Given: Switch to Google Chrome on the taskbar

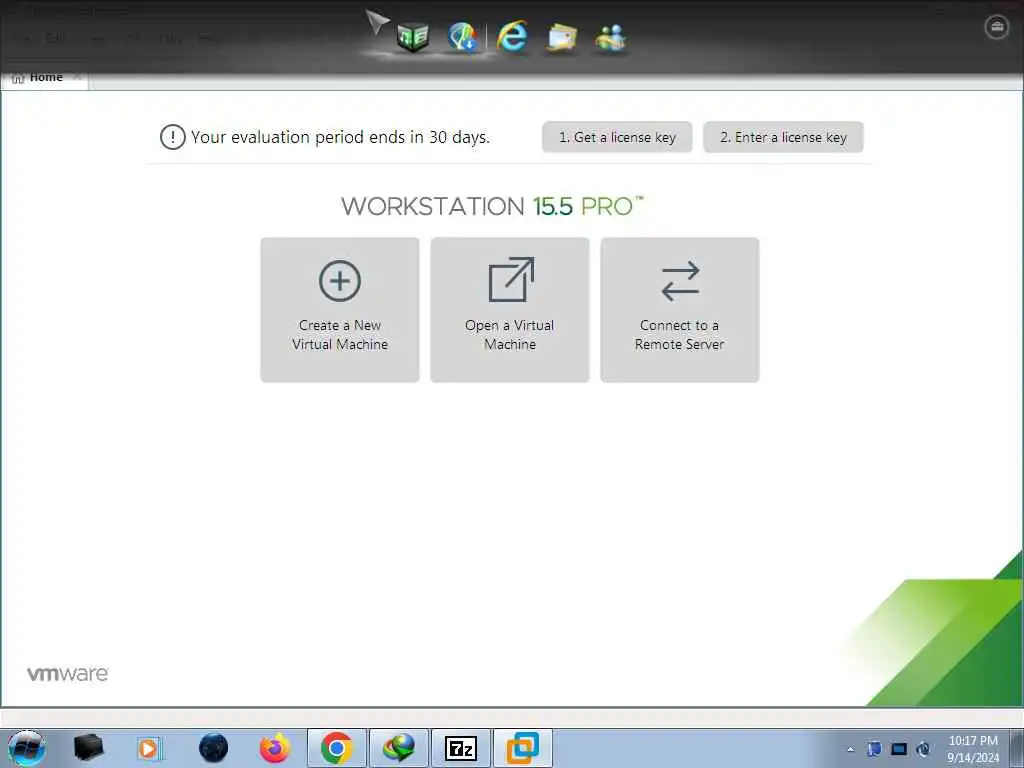Looking at the screenshot, I should [337, 748].
